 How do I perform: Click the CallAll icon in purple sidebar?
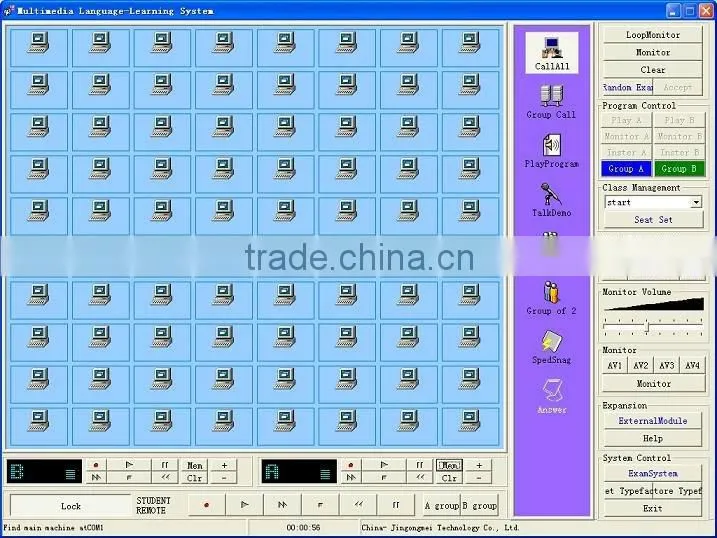point(551,53)
